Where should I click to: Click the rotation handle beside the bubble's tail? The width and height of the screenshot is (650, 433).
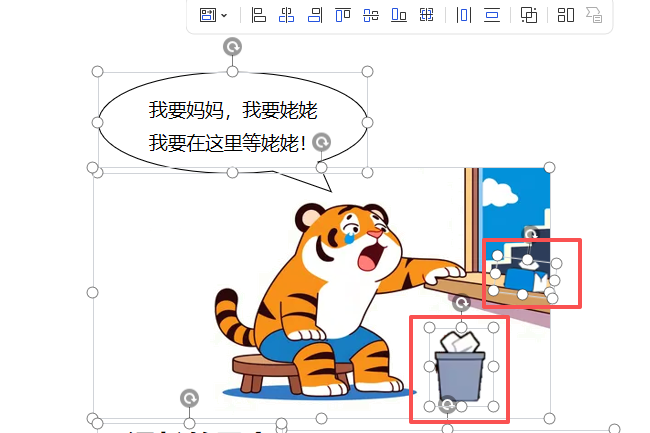coord(321,143)
